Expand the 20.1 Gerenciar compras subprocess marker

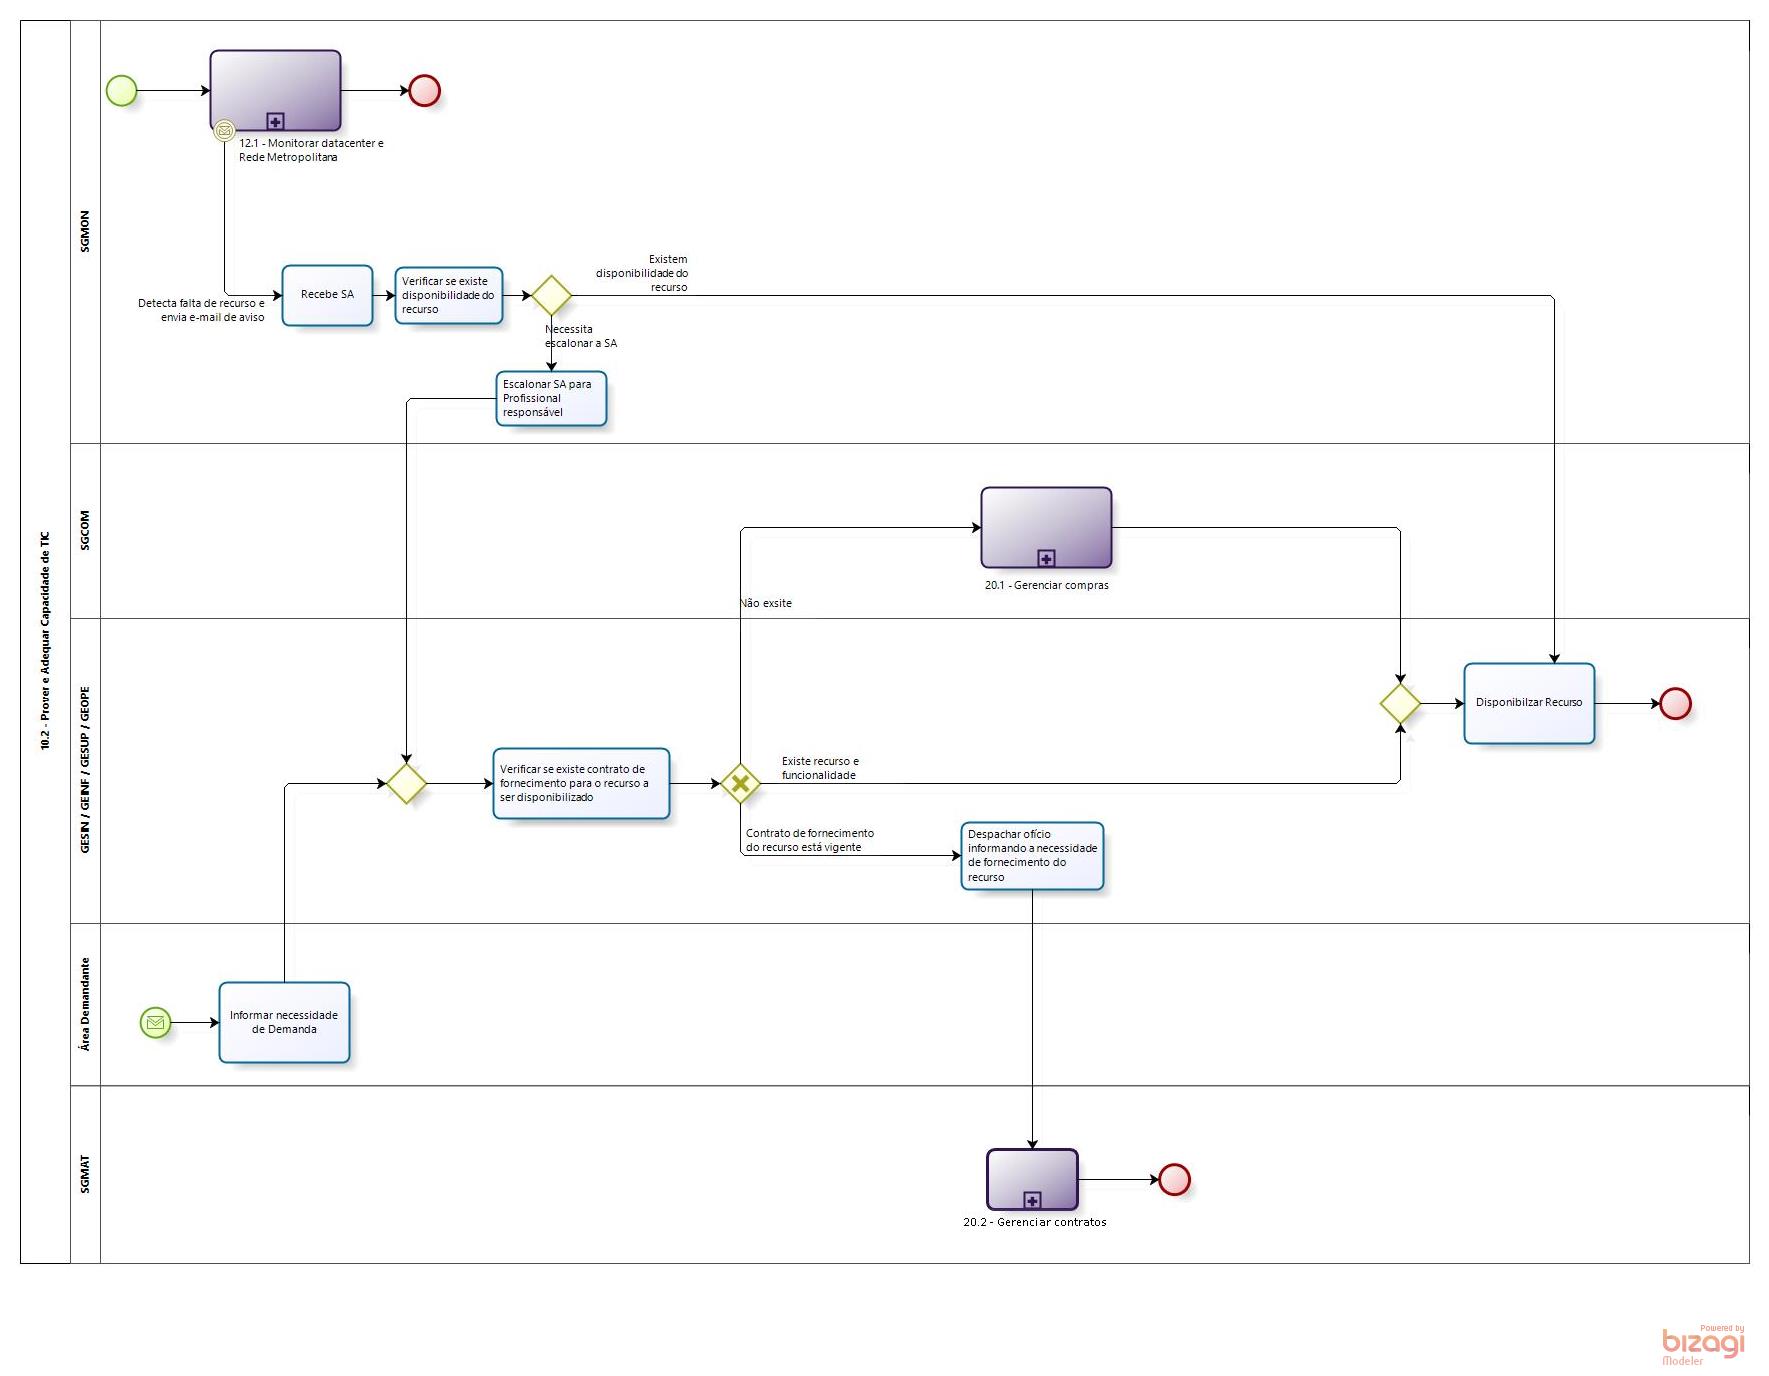point(1046,559)
